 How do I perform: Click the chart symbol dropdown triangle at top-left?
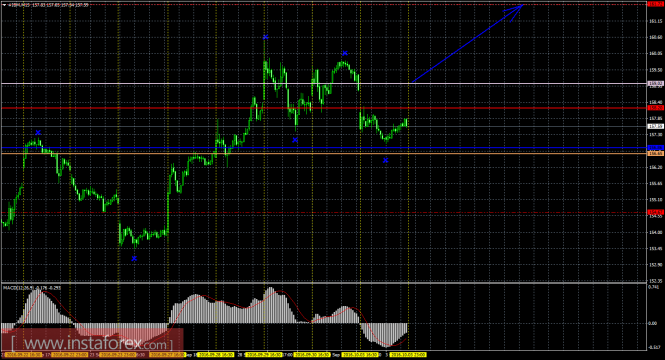4,5
